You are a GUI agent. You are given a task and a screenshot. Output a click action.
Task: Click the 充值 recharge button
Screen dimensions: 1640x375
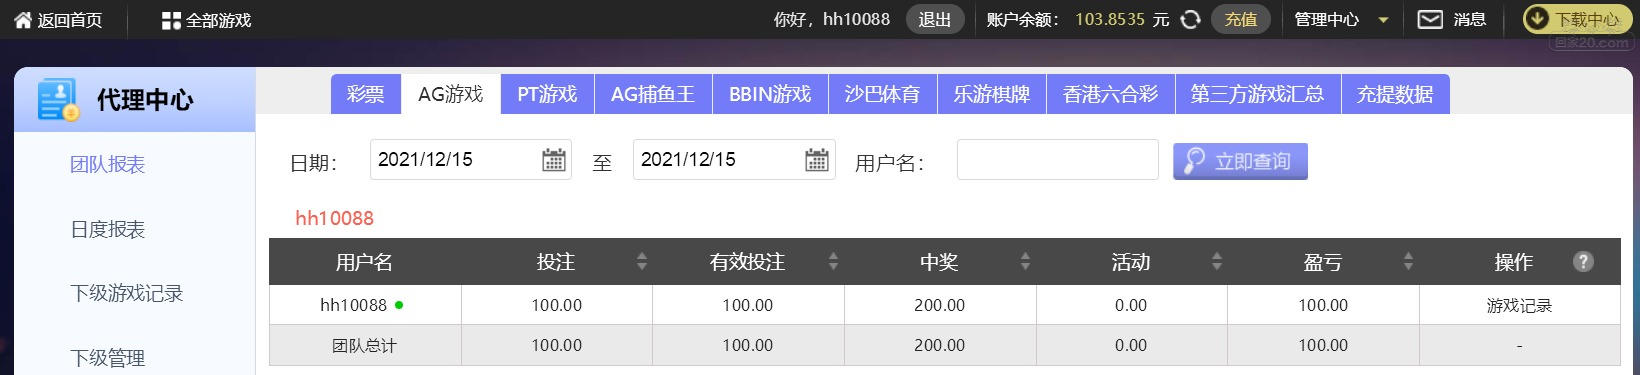(1241, 20)
